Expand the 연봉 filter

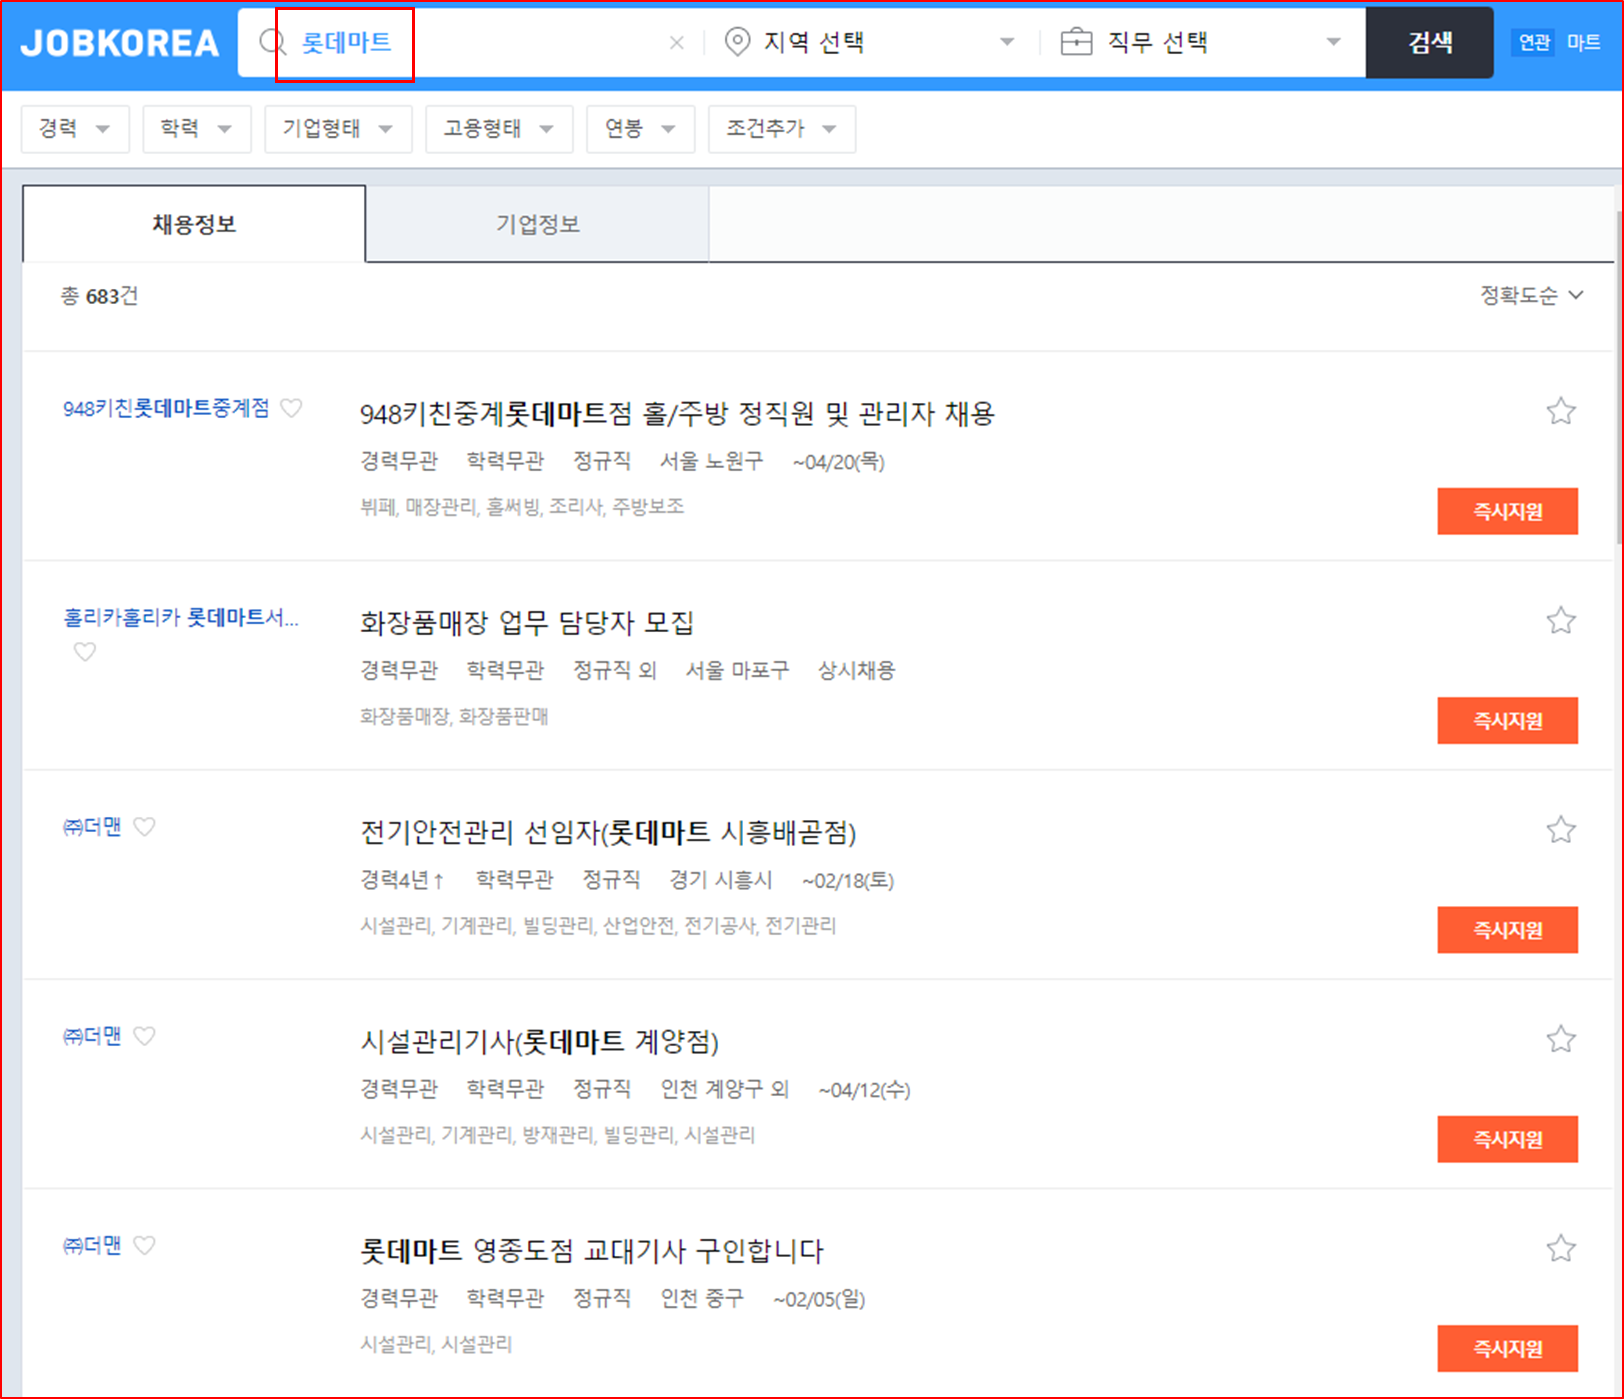click(640, 129)
